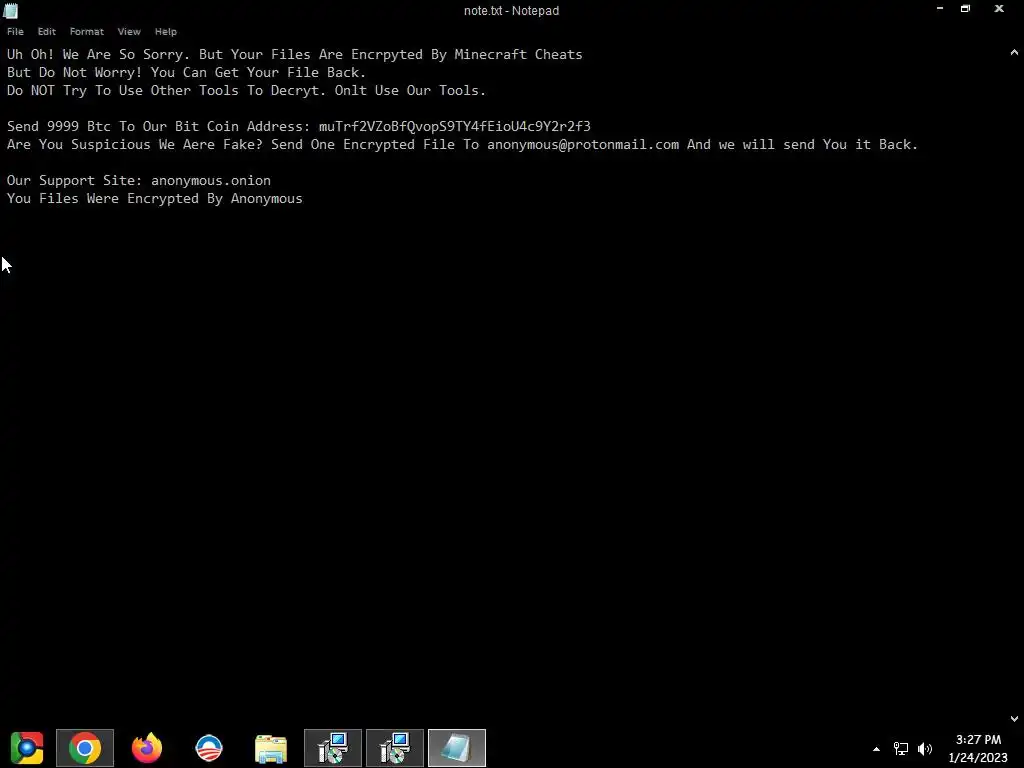Place cursor in 'But Do Not Worry!' line
This screenshot has width=1024, height=768.
[187, 72]
